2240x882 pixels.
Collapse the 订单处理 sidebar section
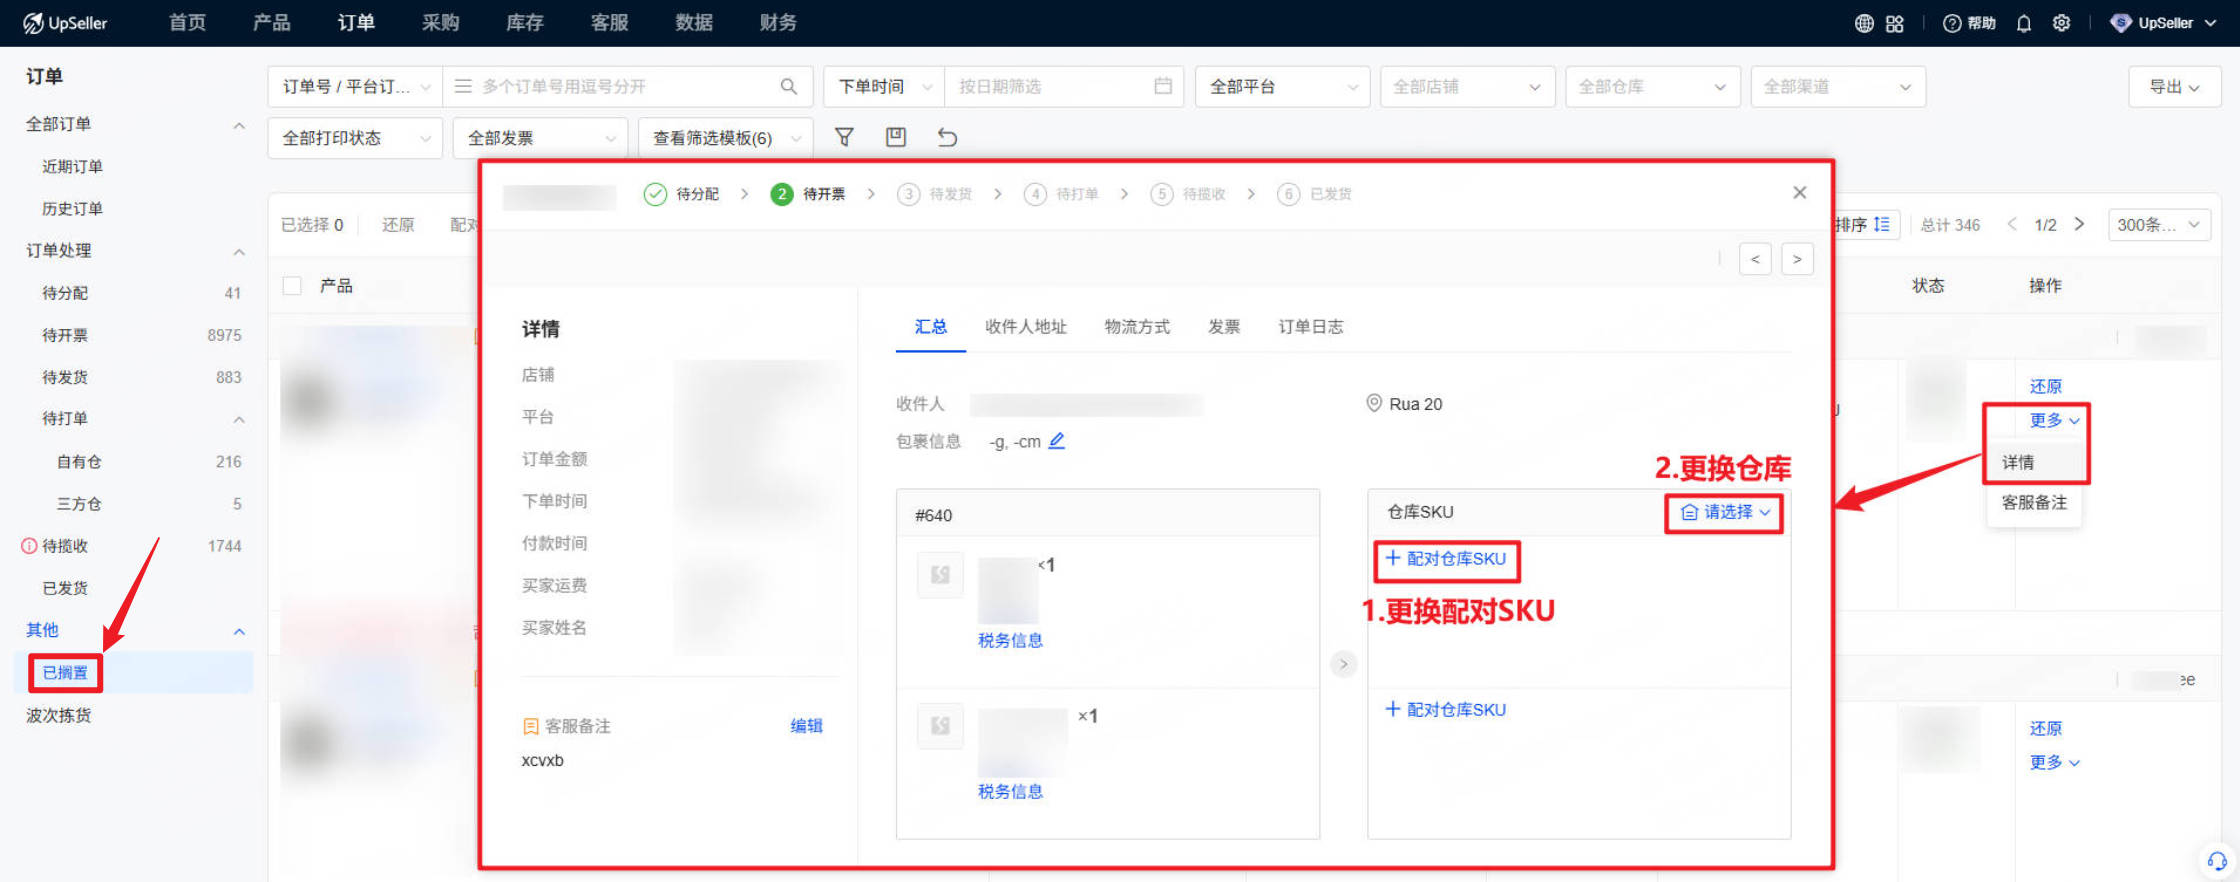(239, 251)
